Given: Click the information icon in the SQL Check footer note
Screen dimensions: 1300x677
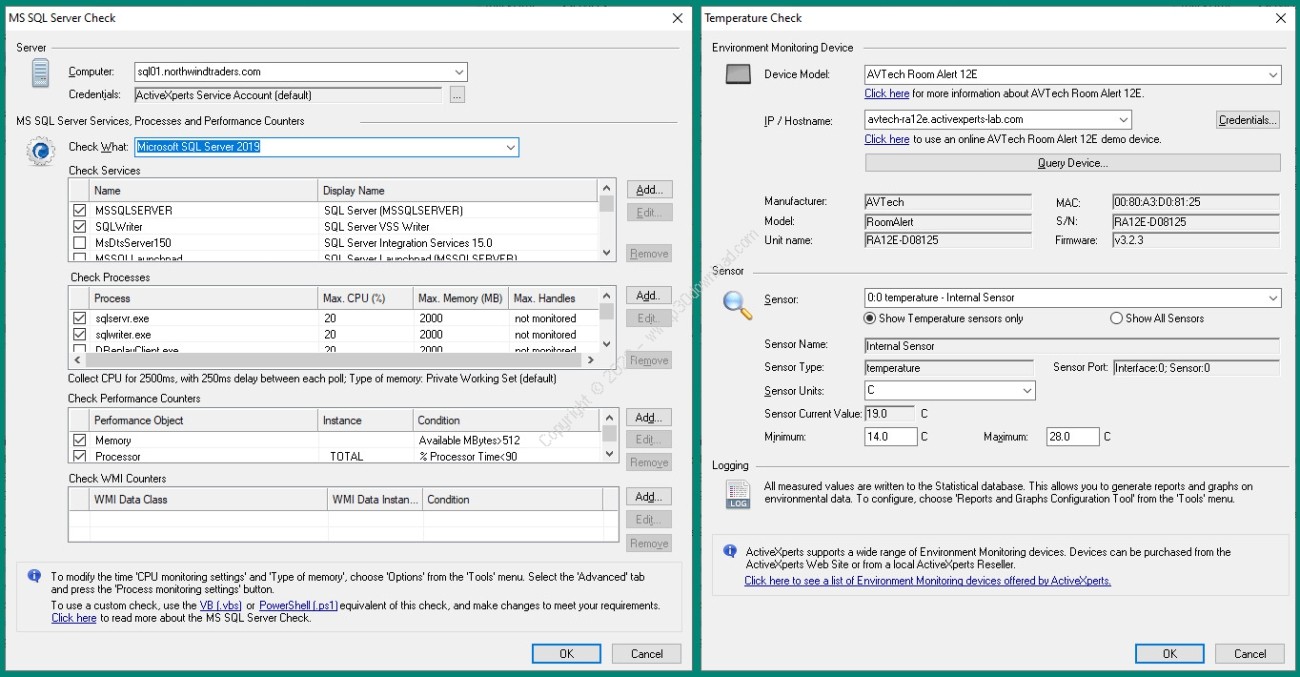Looking at the screenshot, I should 34,577.
